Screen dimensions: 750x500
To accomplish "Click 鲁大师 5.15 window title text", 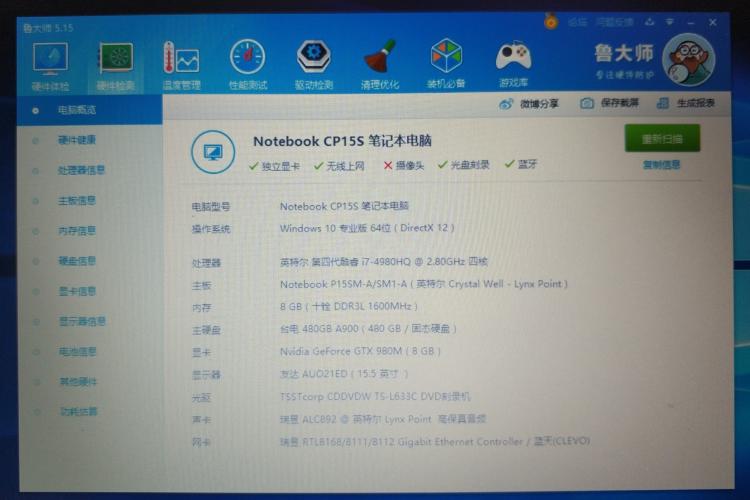I will tap(48, 28).
